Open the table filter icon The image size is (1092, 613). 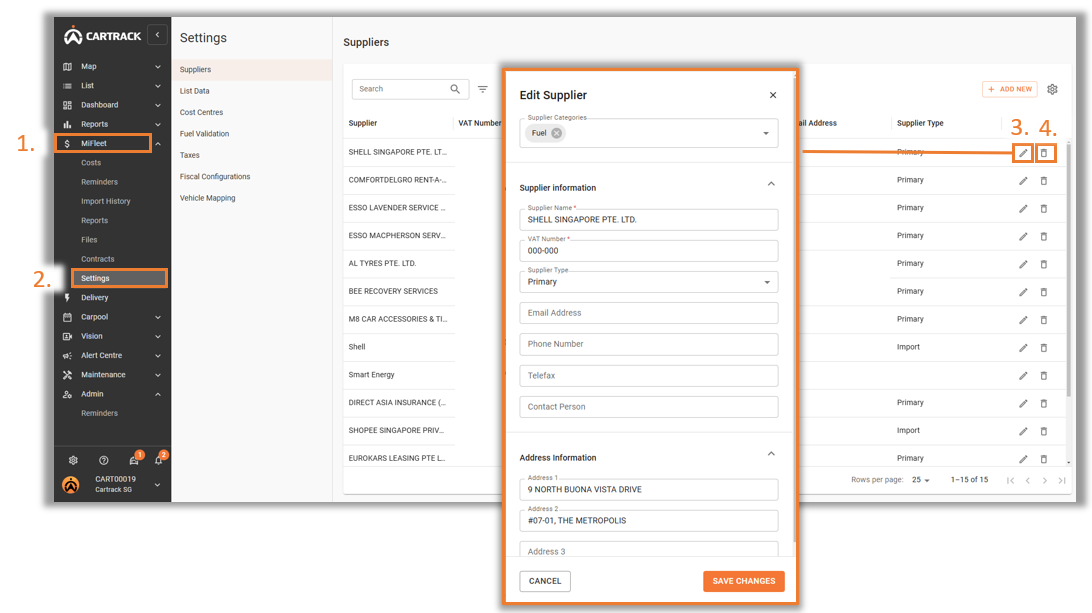483,89
